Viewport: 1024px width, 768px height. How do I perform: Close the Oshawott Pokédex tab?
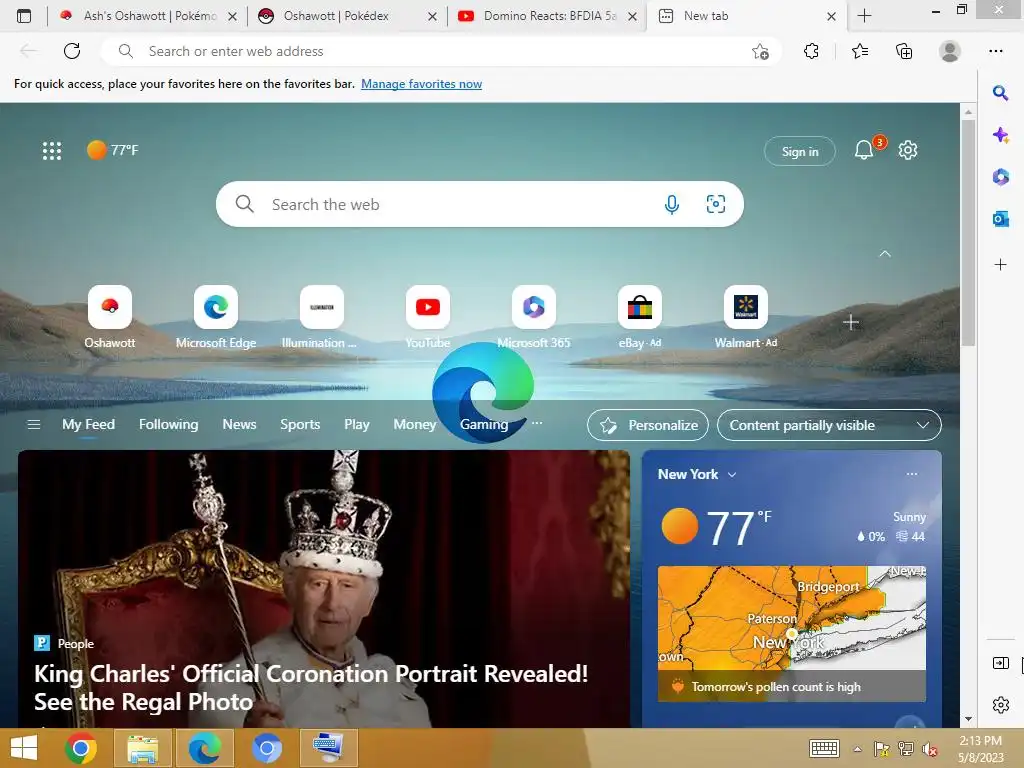(x=432, y=16)
